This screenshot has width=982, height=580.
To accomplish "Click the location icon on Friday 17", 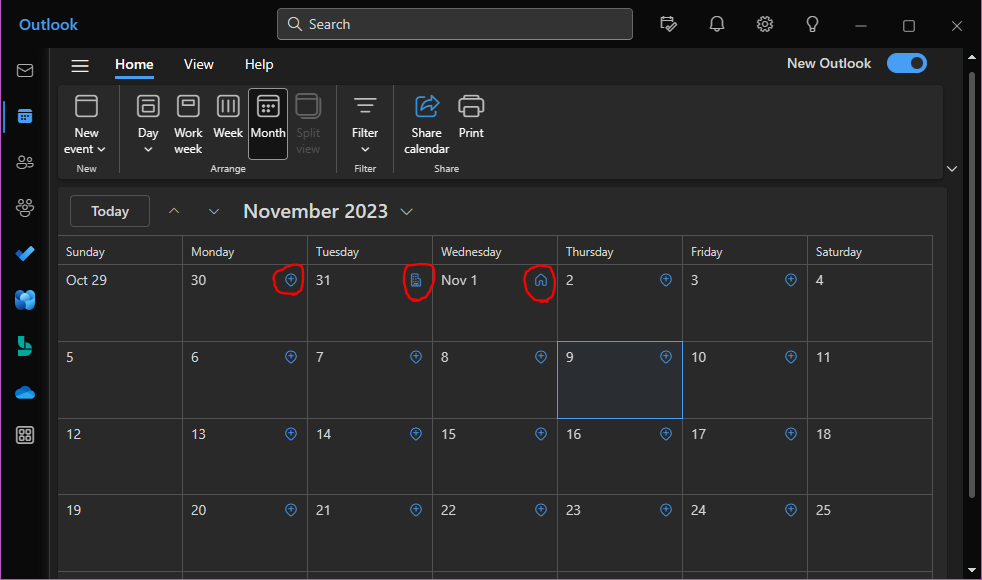I will coord(791,433).
